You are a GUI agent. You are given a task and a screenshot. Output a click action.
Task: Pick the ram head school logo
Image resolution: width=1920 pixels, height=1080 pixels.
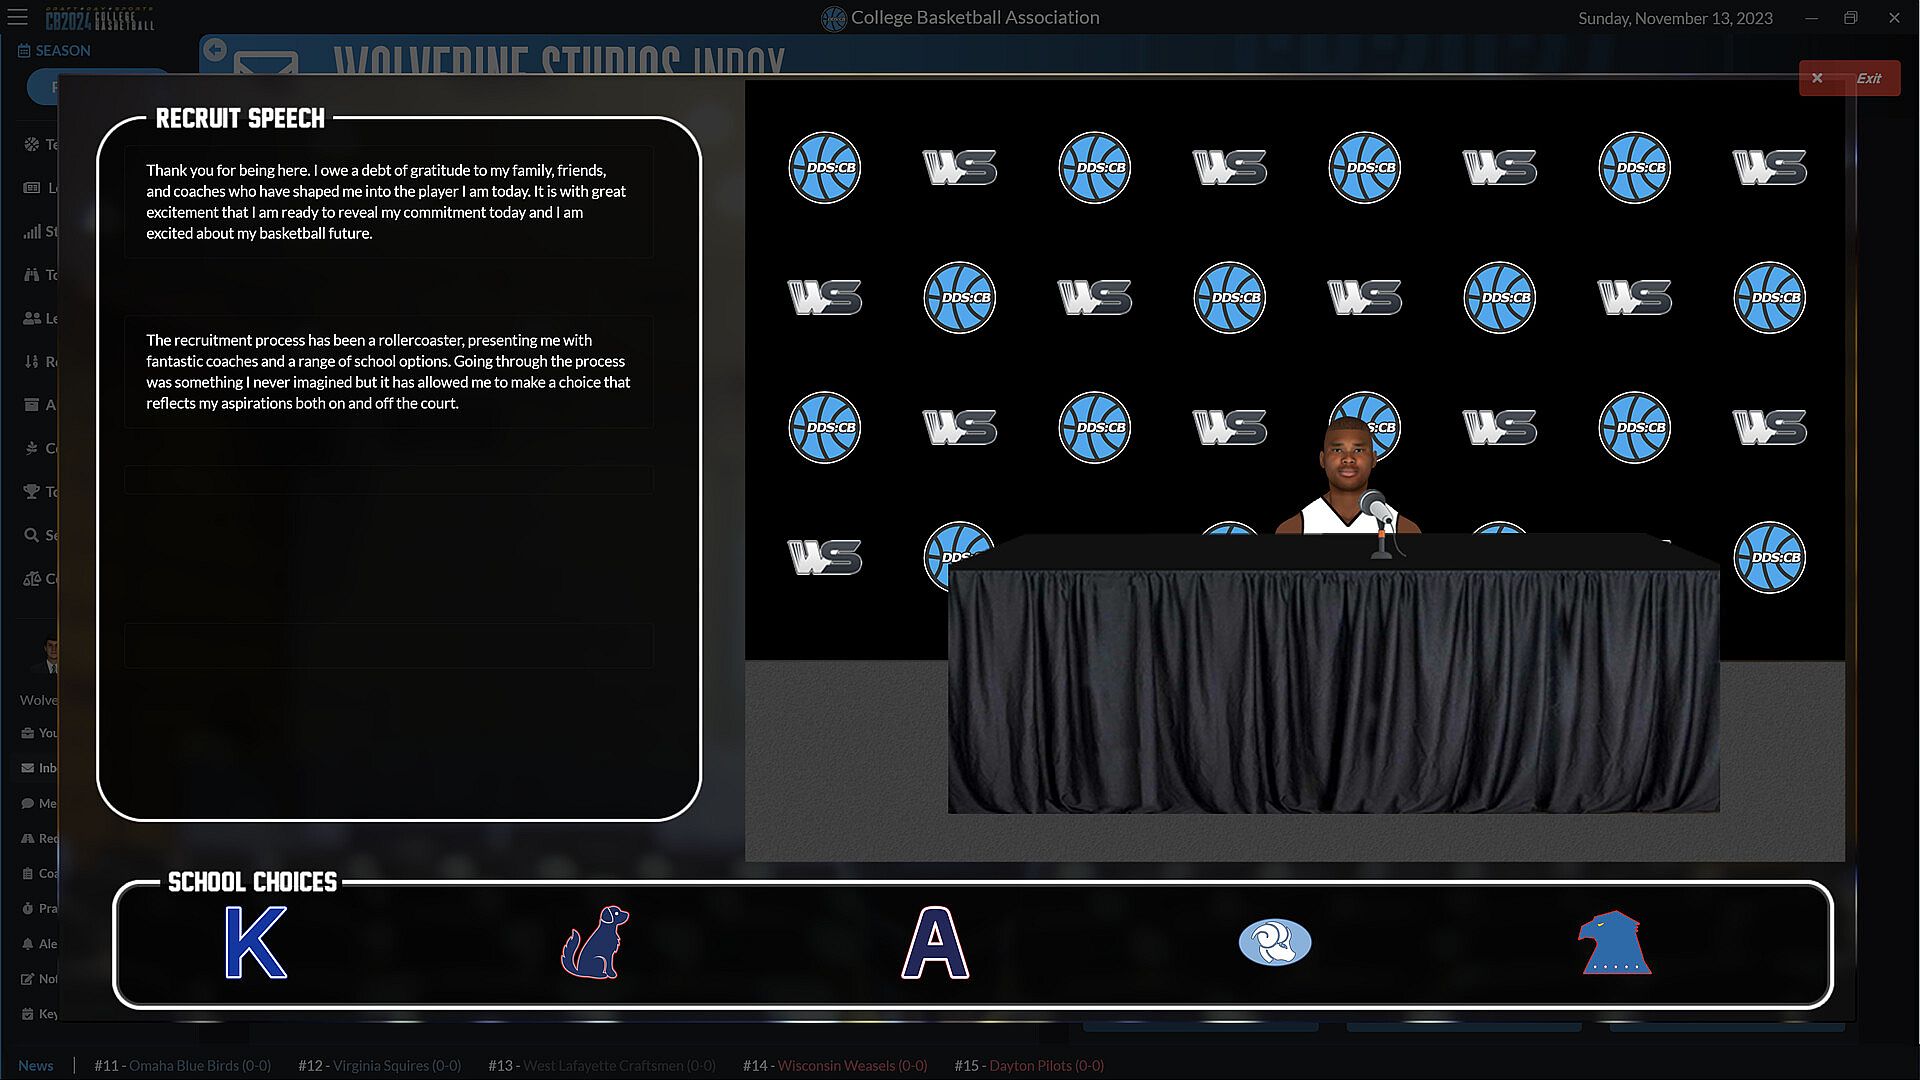[x=1274, y=942]
